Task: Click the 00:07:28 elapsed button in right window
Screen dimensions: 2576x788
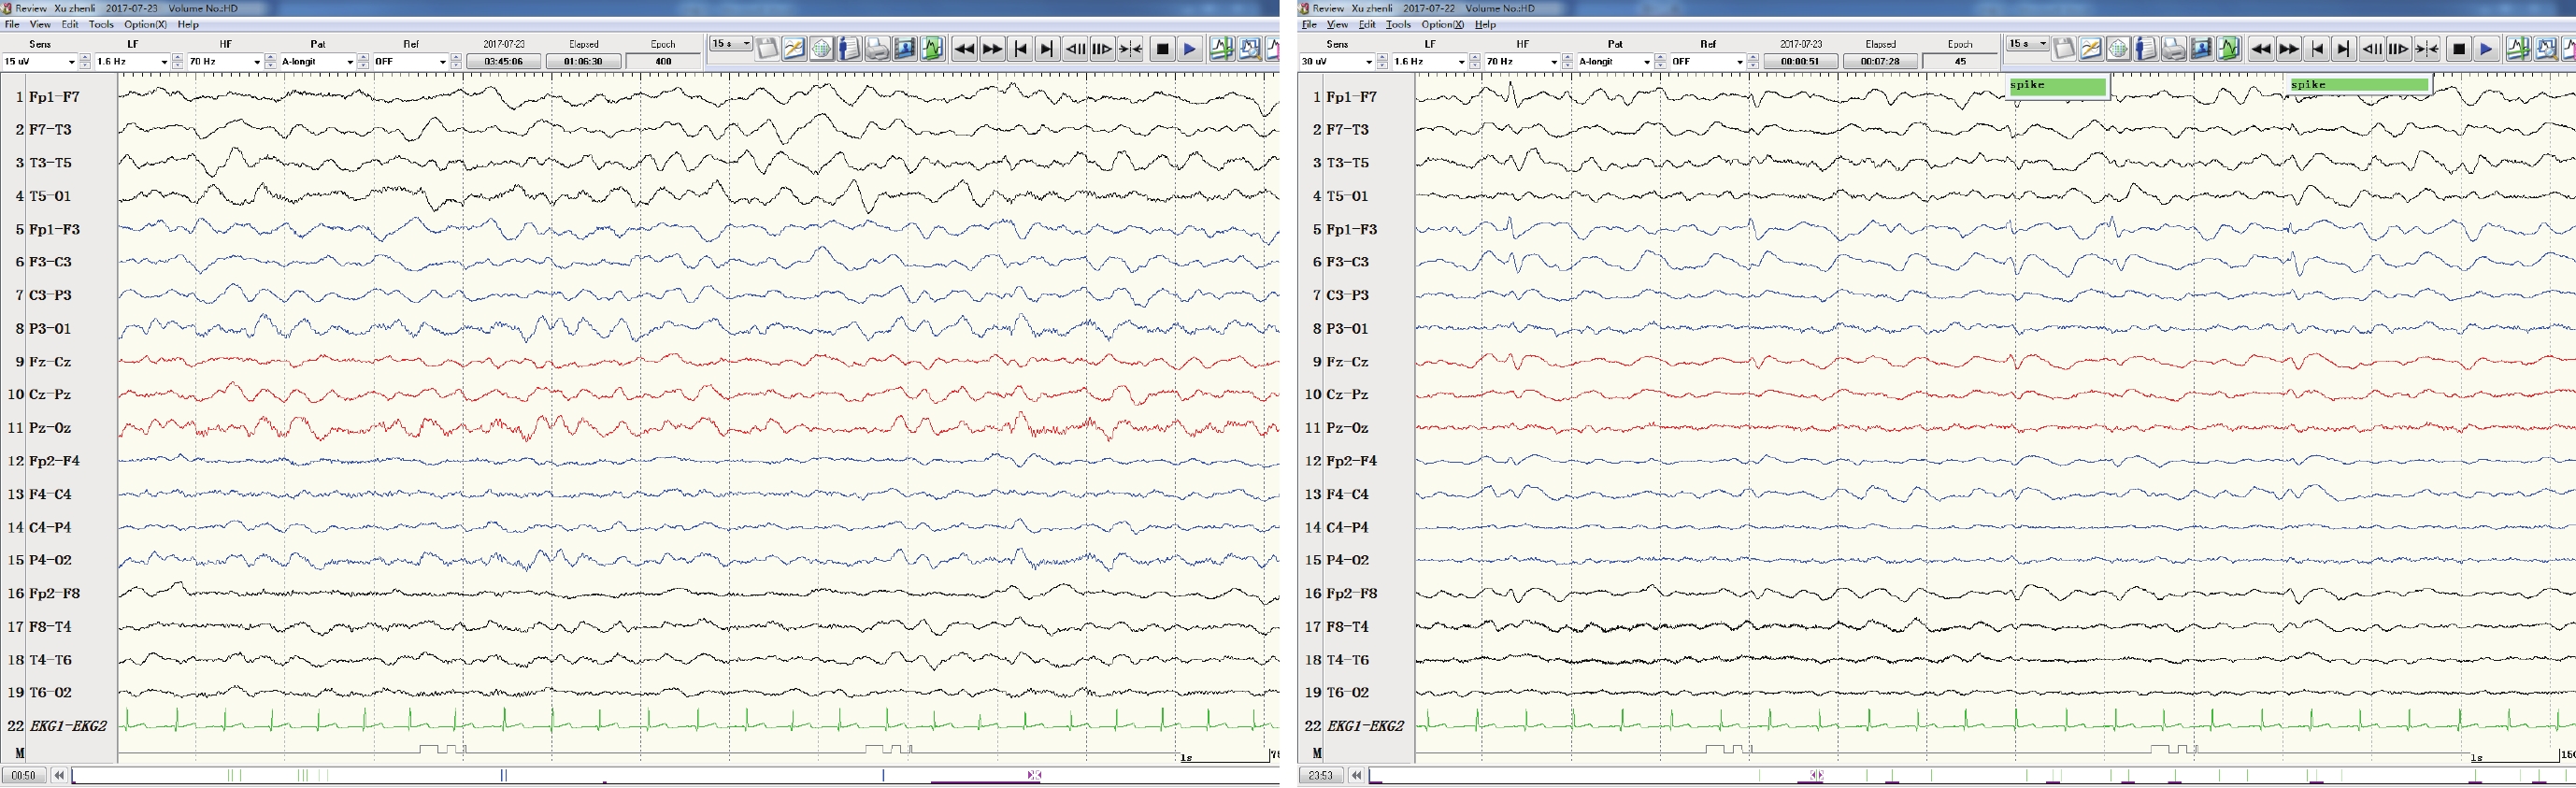Action: tap(1880, 62)
